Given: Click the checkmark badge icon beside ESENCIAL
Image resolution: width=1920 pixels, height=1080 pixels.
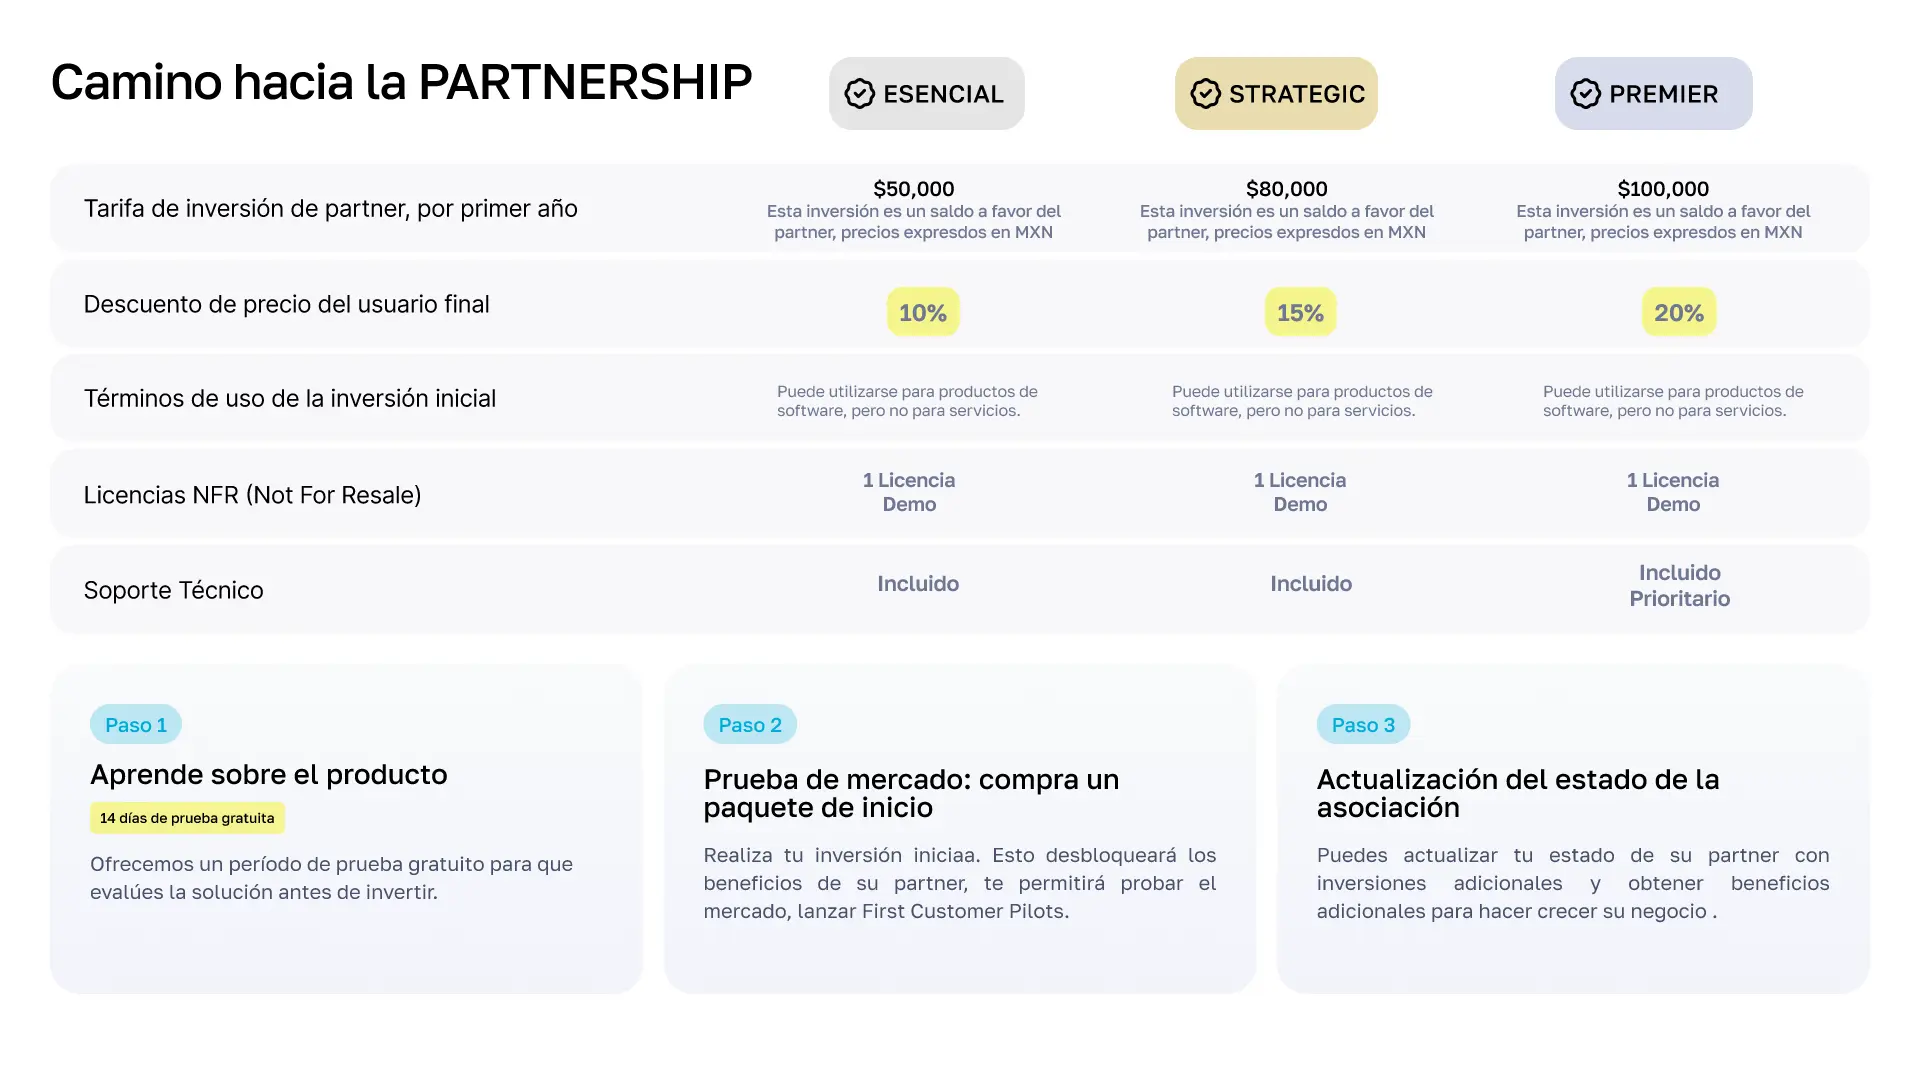Looking at the screenshot, I should coord(859,94).
